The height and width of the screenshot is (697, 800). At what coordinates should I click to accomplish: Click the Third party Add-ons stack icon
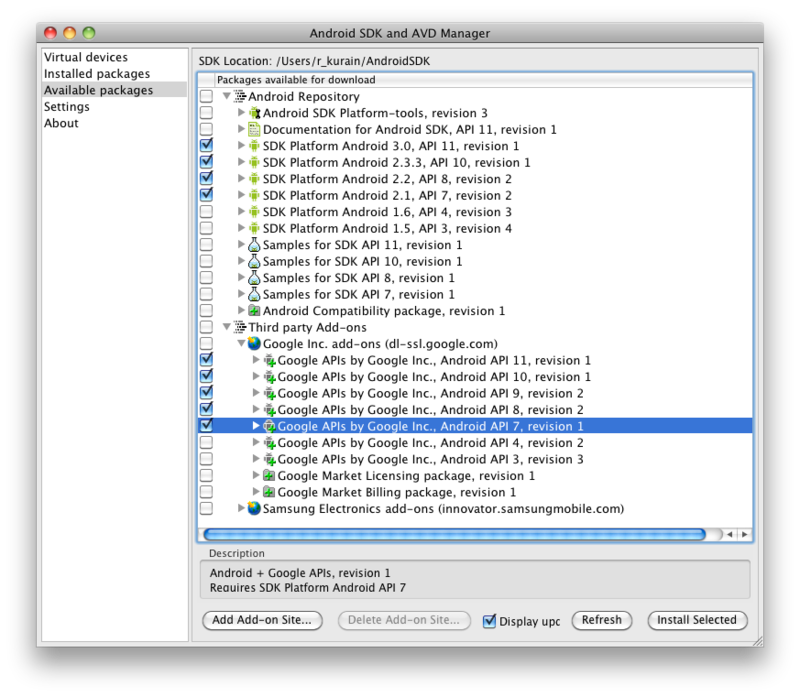click(240, 327)
